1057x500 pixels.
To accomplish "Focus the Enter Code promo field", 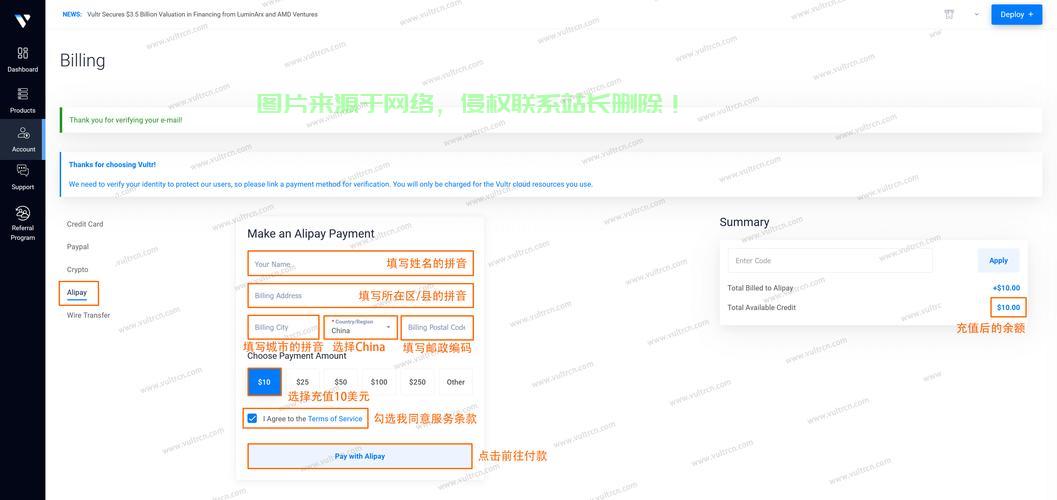I will coord(830,261).
